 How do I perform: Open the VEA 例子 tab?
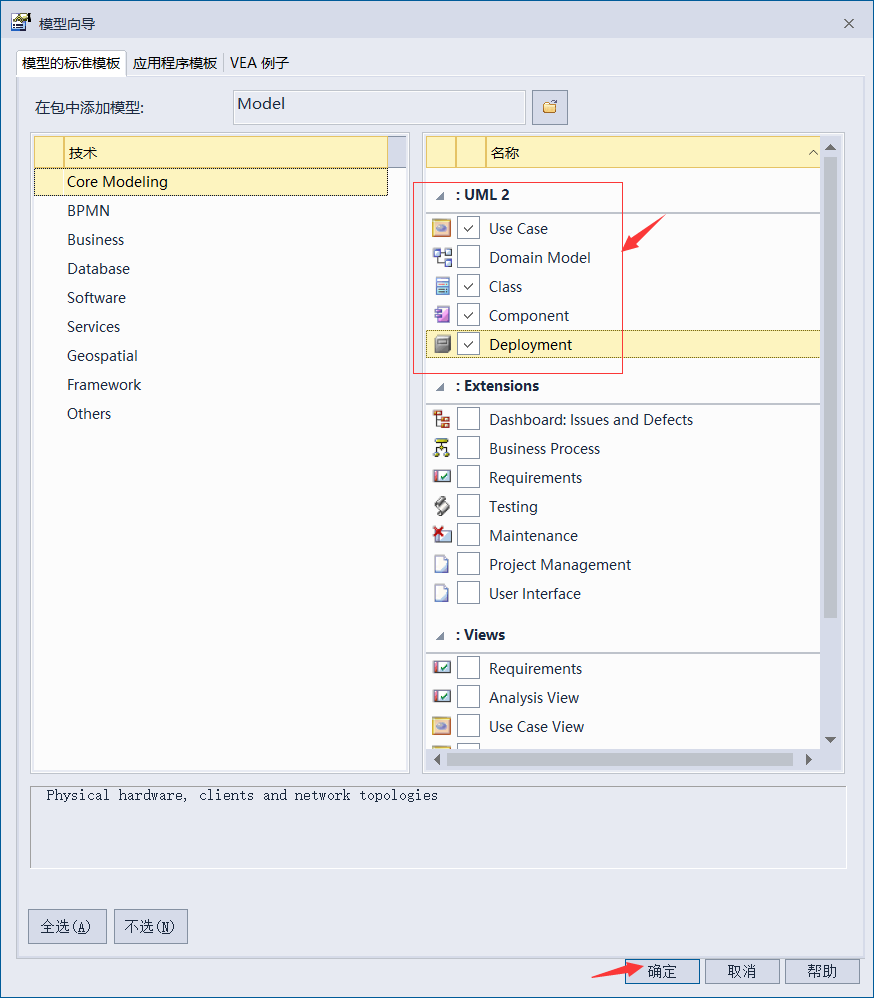coord(259,62)
